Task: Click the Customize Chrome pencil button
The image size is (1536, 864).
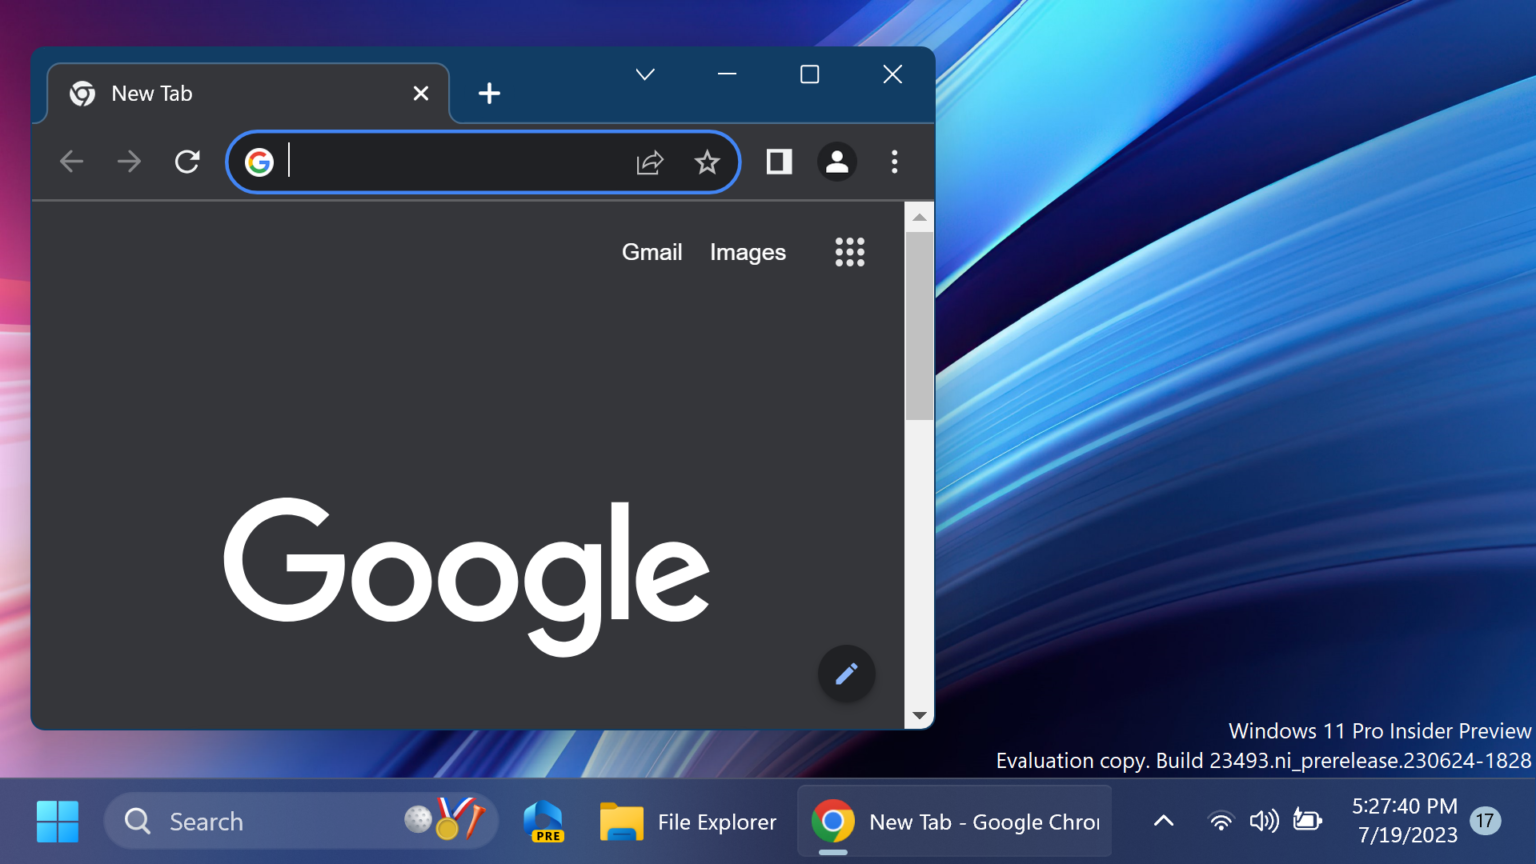Action: pos(846,674)
